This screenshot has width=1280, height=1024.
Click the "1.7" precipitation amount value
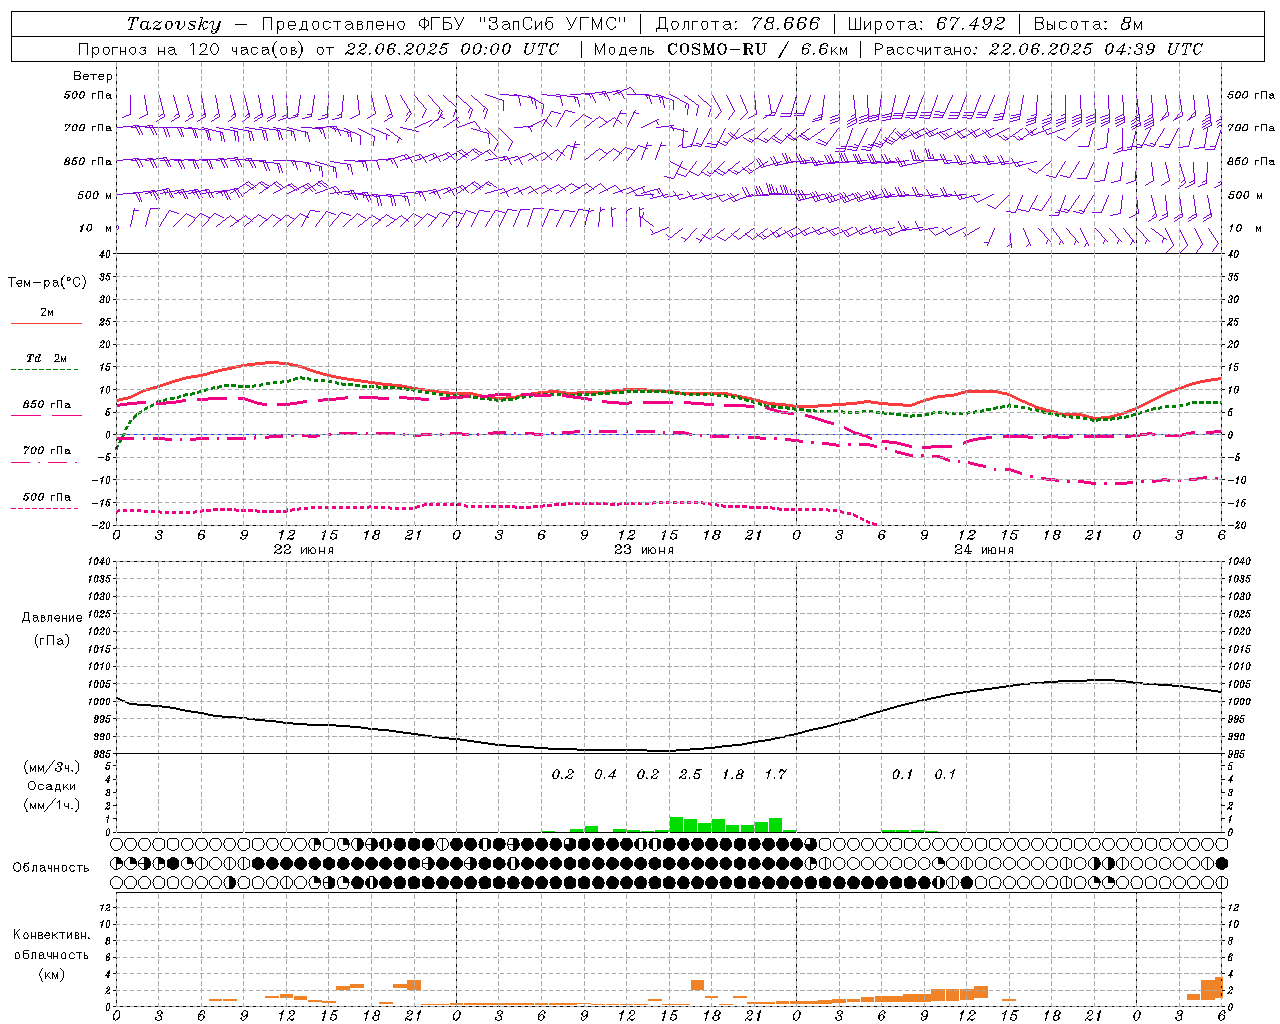(x=775, y=774)
